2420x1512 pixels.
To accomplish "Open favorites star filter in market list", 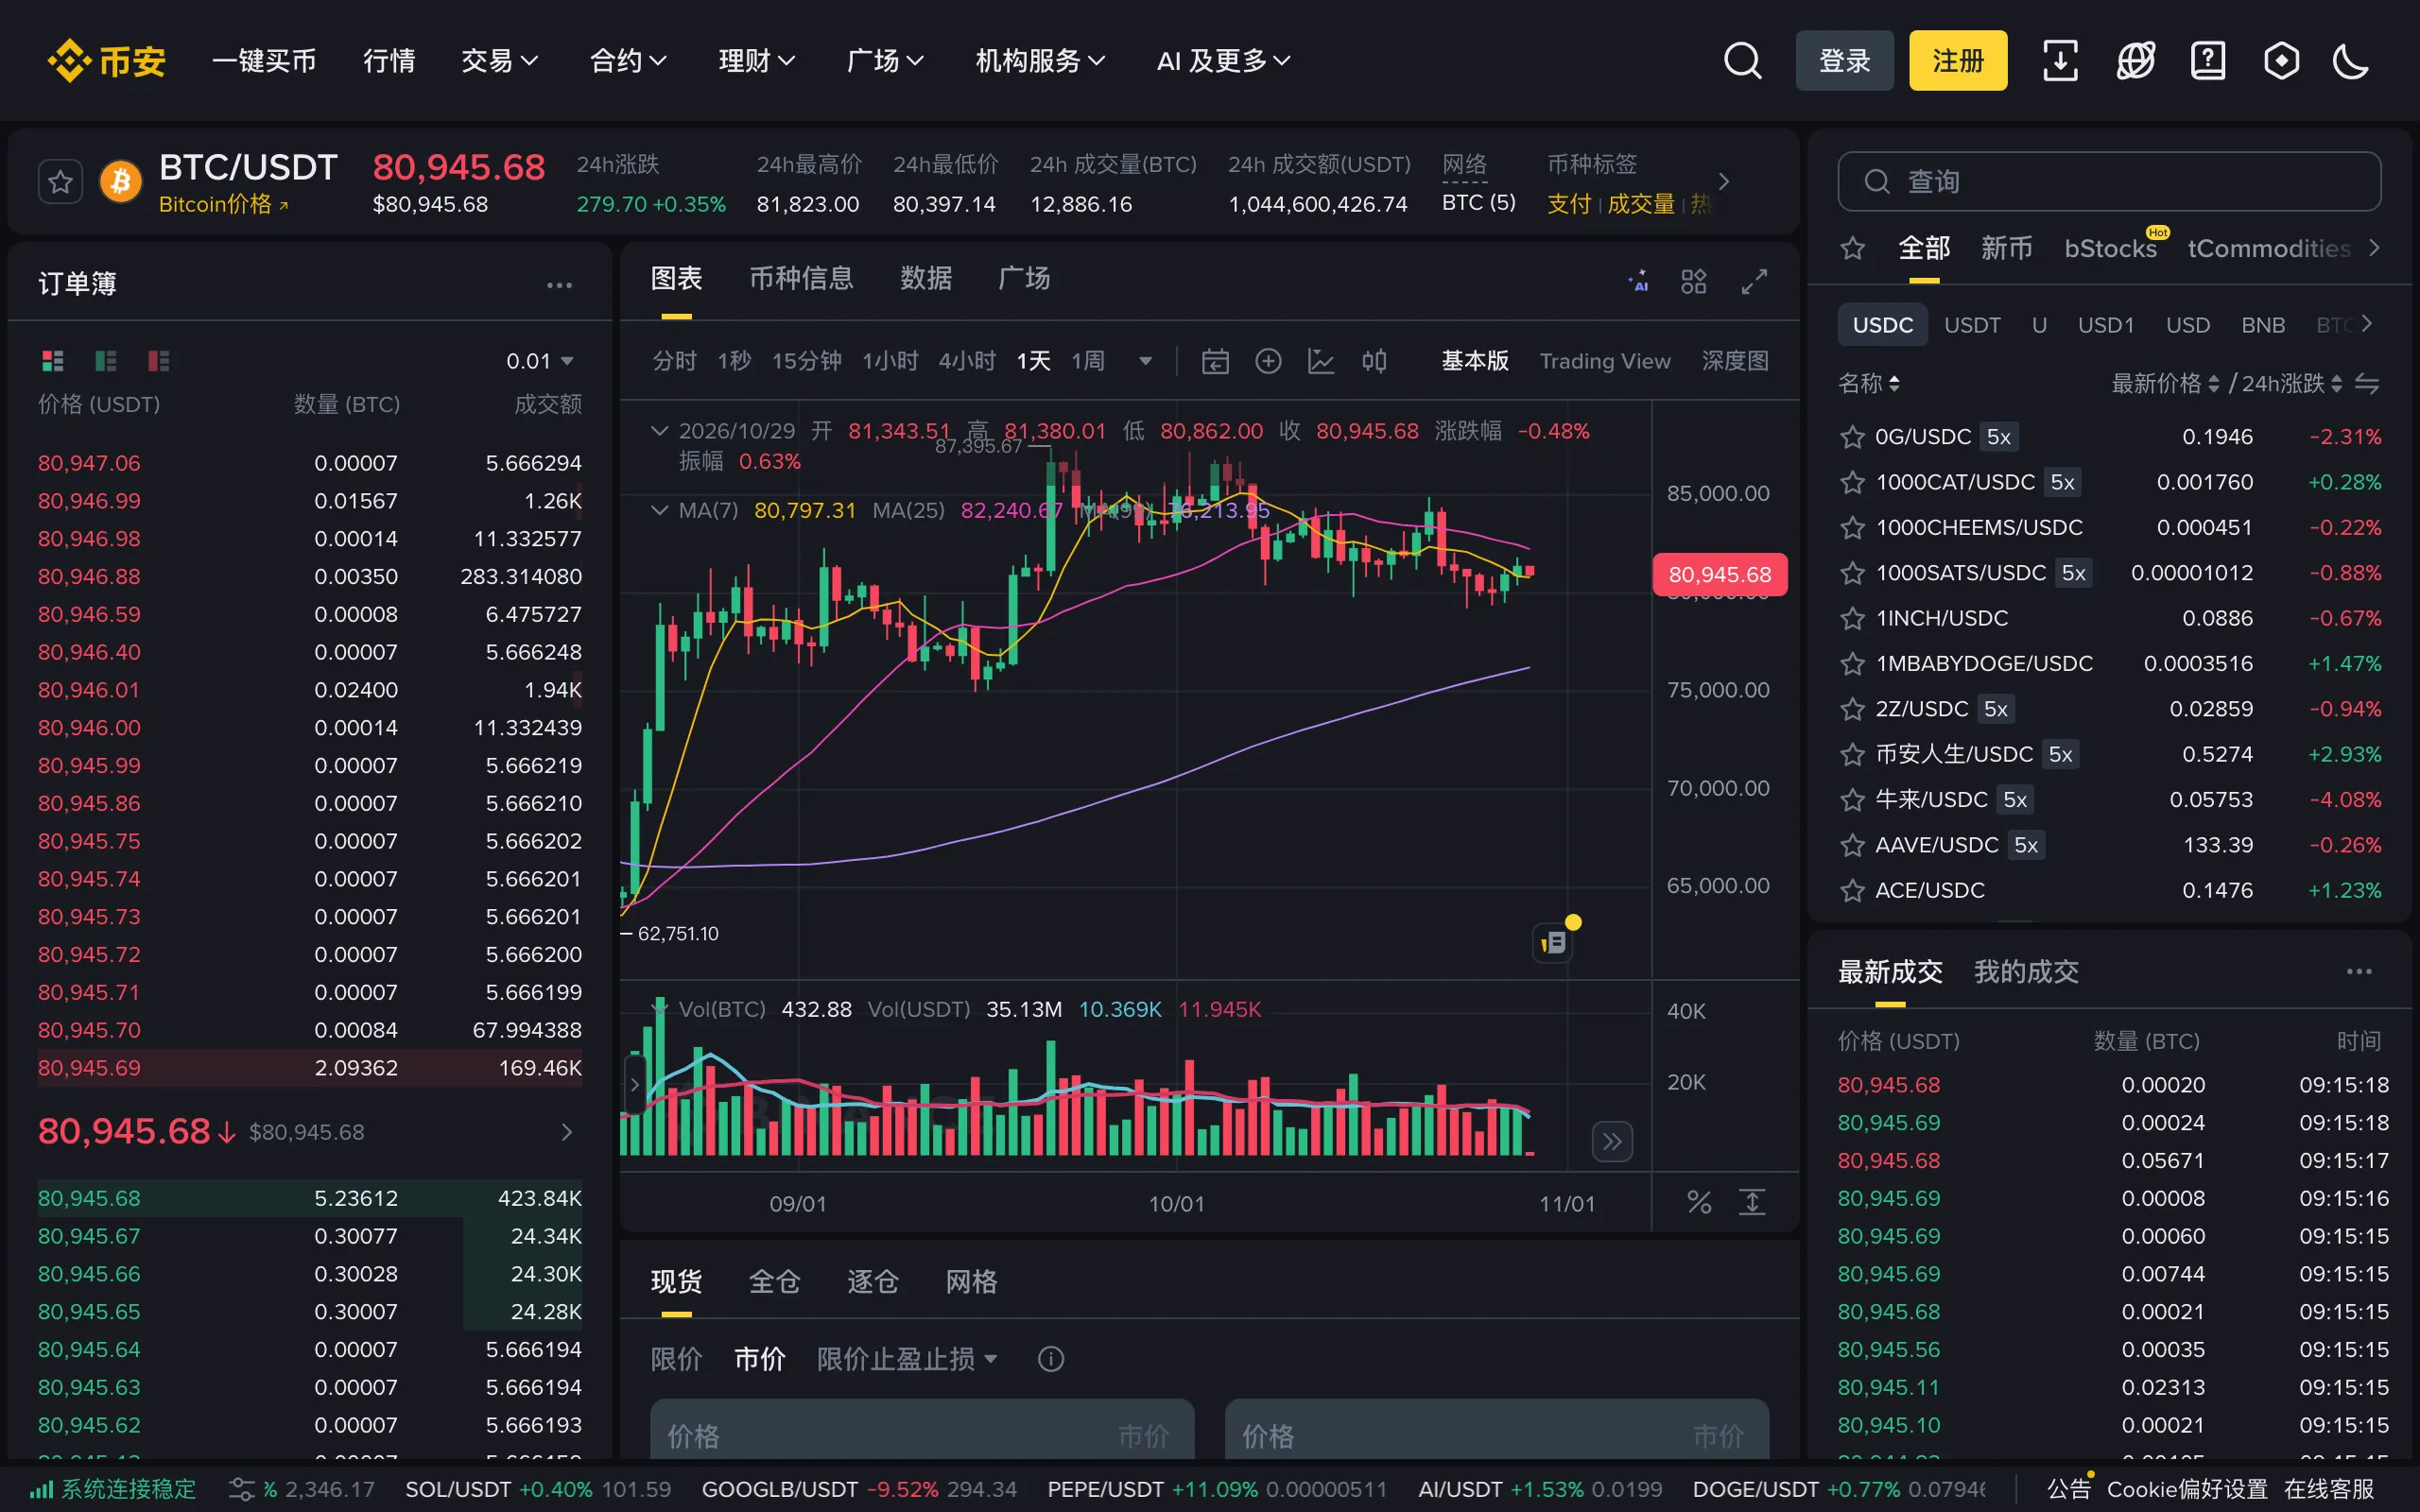I will click(x=1852, y=248).
